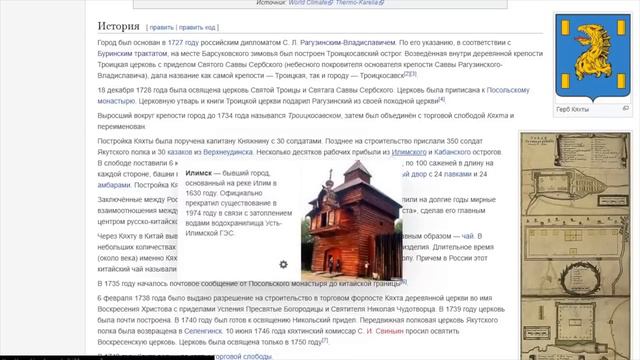Open the preview popup settings gear
The image size is (640, 360).
(x=283, y=264)
